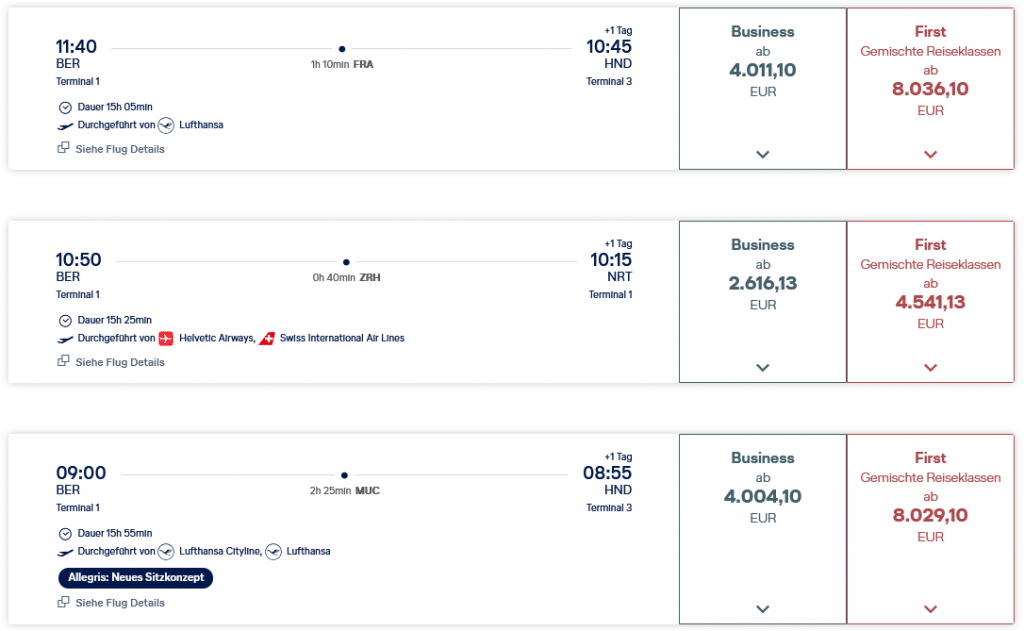Open 'Siehe Flug Details' for 11:40 flight
Viewport: 1024px width, 631px height.
[119, 149]
